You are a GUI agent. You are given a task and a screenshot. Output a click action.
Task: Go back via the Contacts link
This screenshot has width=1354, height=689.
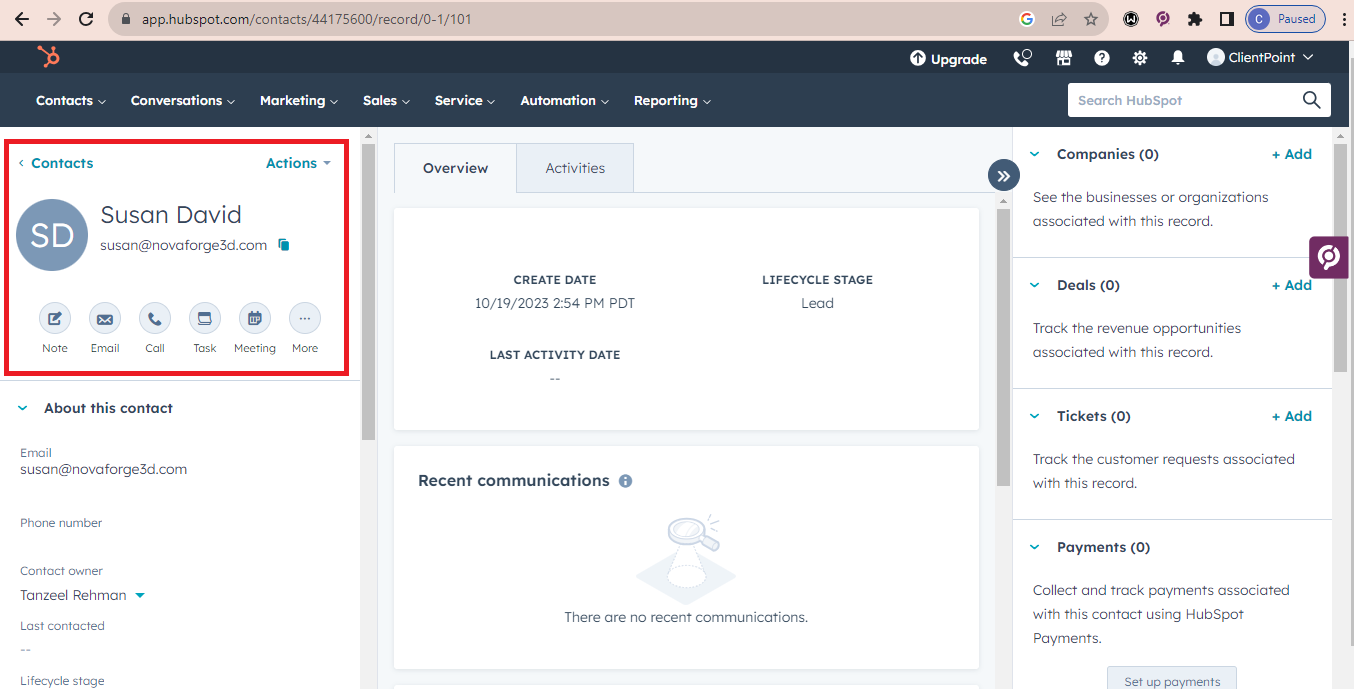pos(56,163)
